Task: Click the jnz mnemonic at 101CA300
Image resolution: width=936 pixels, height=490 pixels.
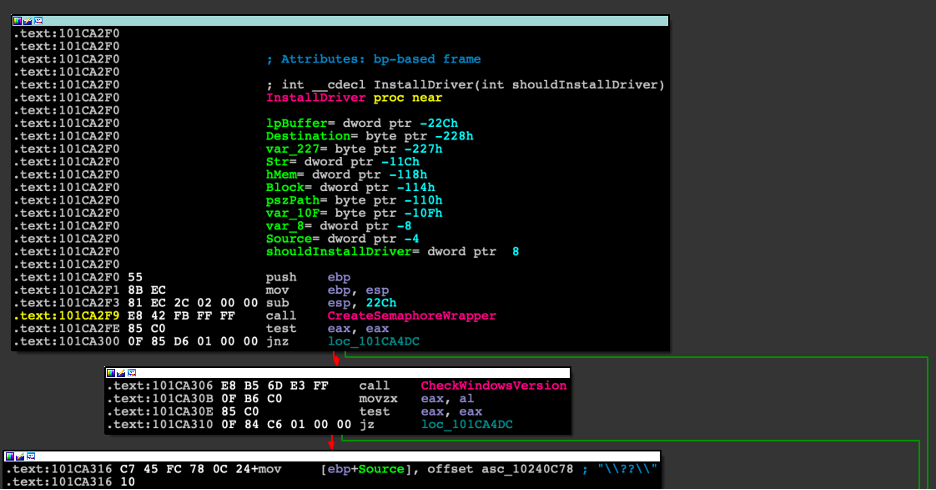Action: [277, 341]
